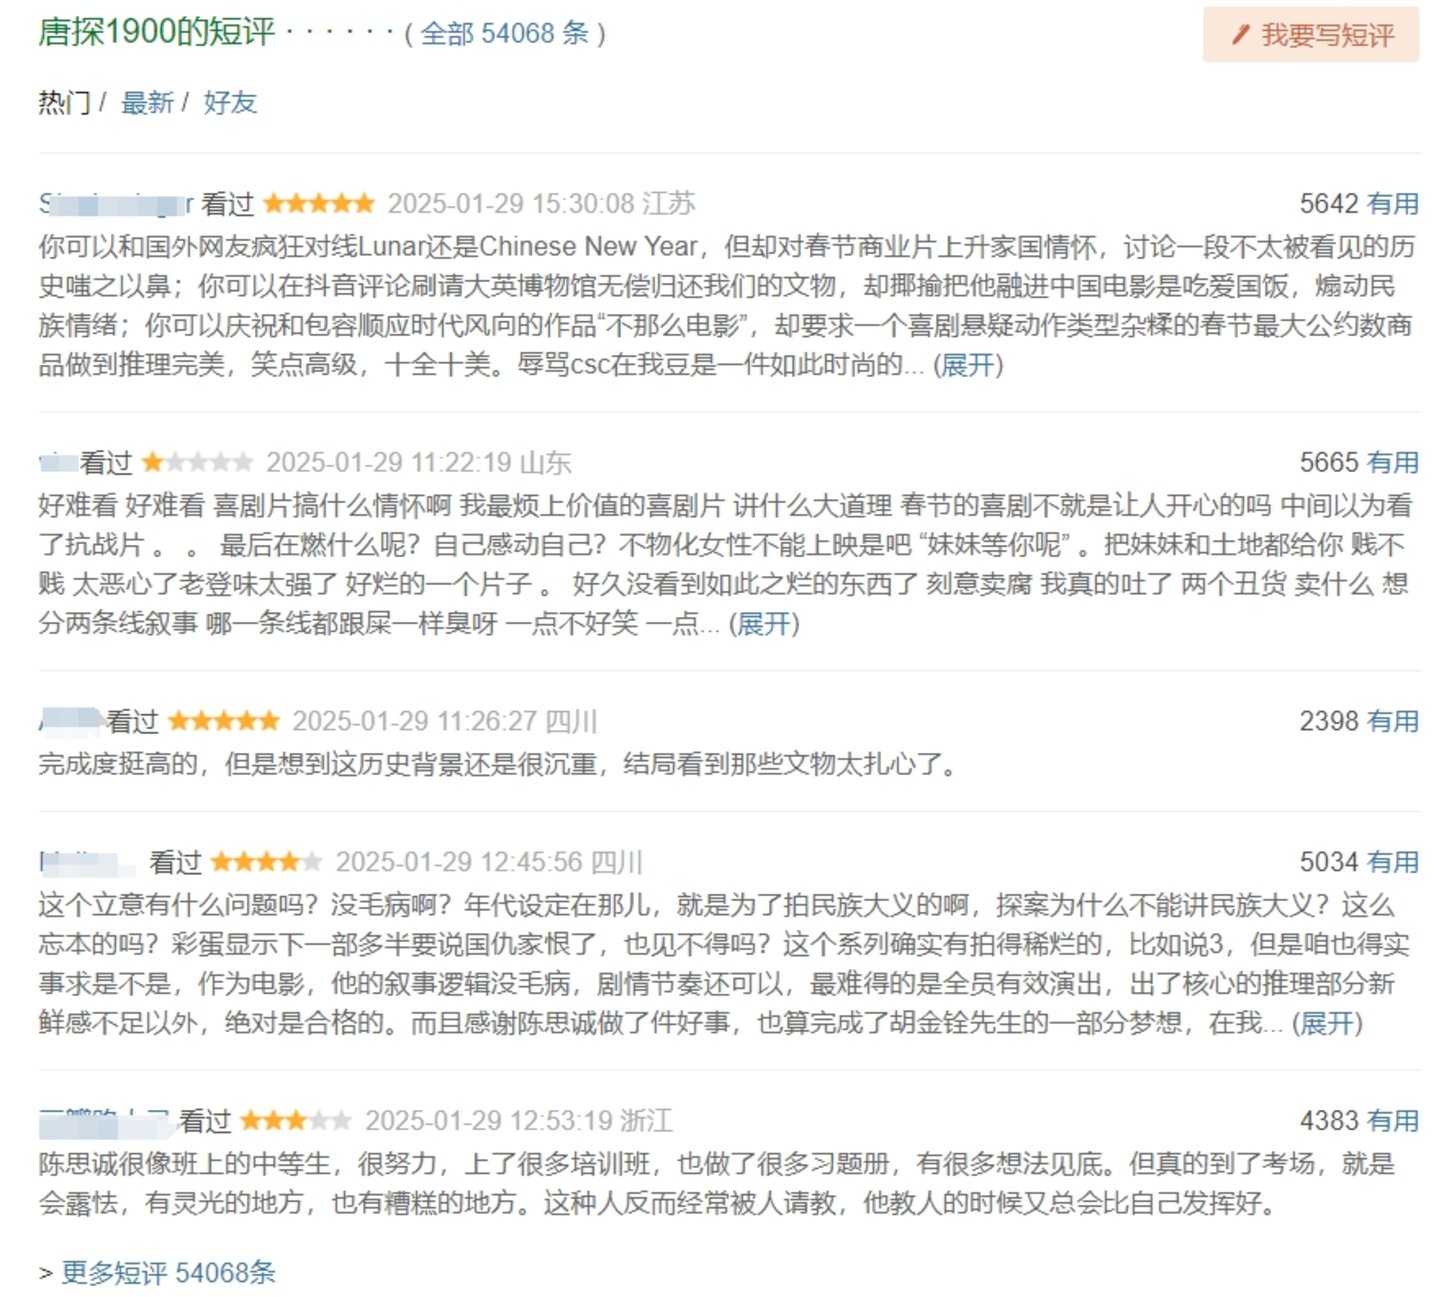Screen dimensions: 1439x1297
Task: Click the three-star rating of Zhejiang review
Action: tap(296, 1121)
